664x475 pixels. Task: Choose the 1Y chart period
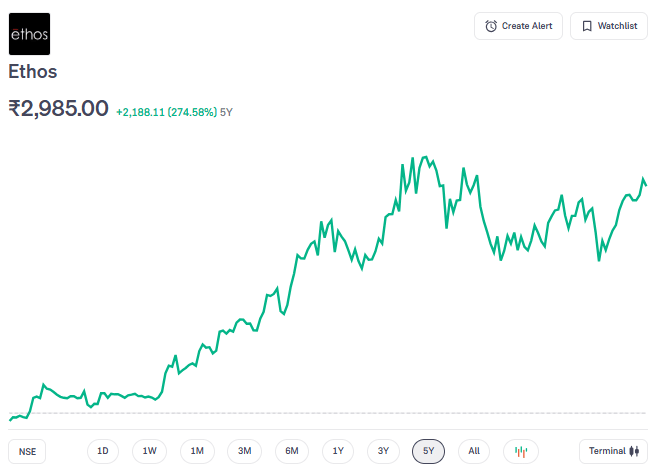click(x=338, y=451)
